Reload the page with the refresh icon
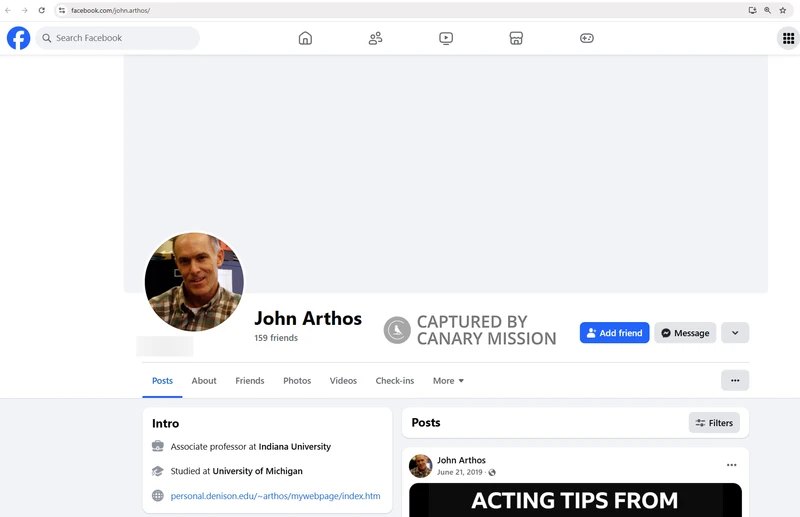Viewport: 800px width, 517px height. 42,10
